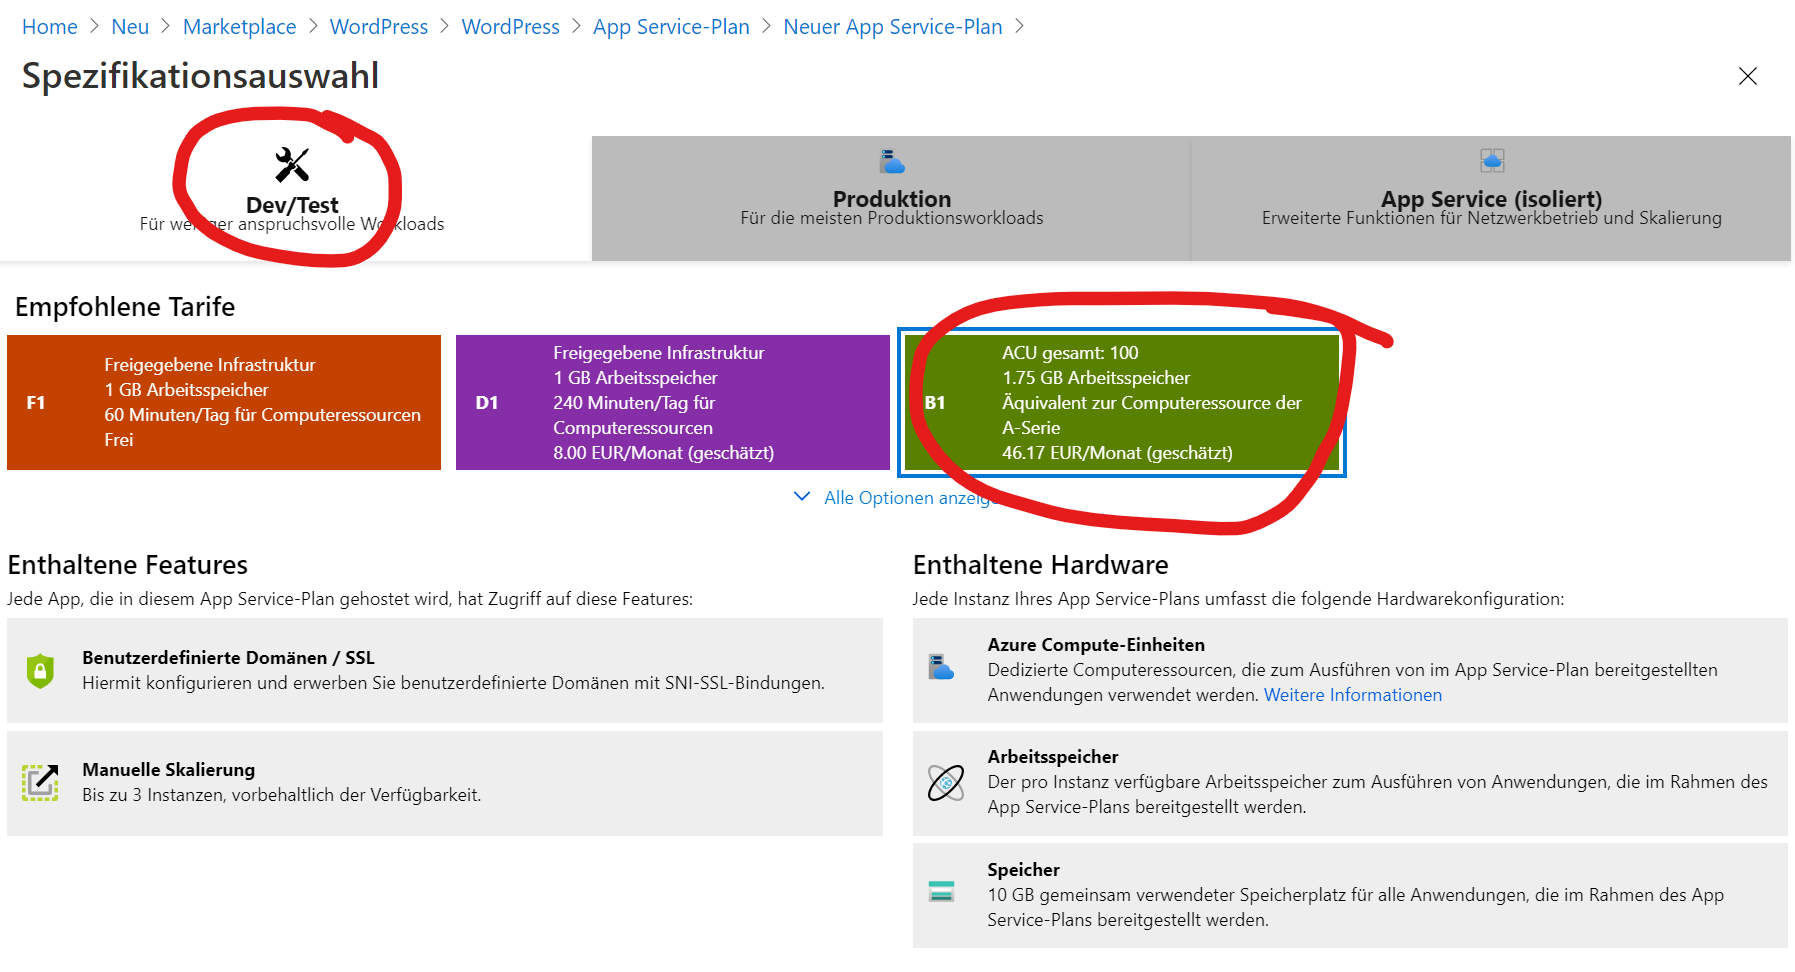Image resolution: width=1795 pixels, height=972 pixels.
Task: Select the orange F1 free tier tile
Action: 224,402
